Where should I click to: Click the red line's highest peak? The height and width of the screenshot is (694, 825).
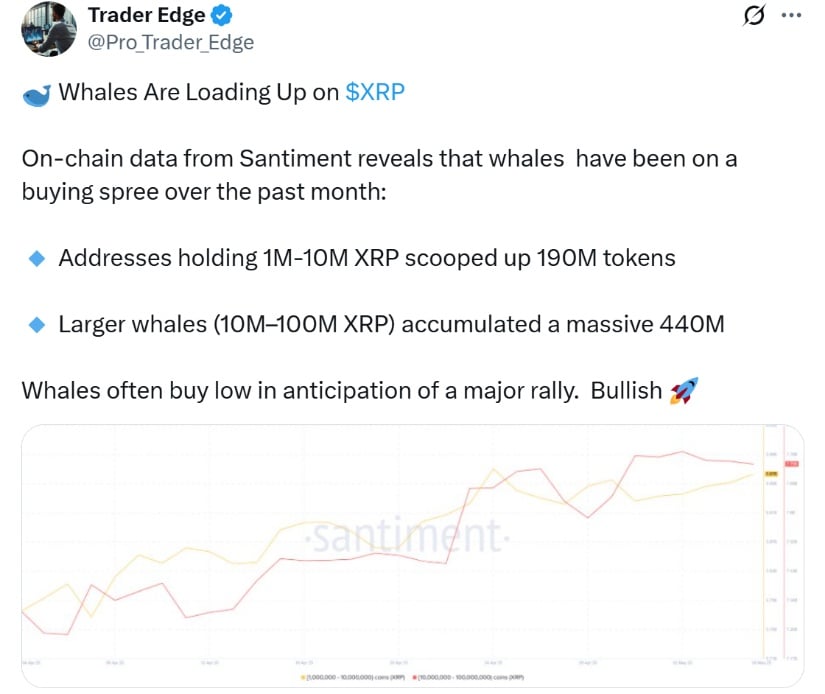(x=682, y=451)
